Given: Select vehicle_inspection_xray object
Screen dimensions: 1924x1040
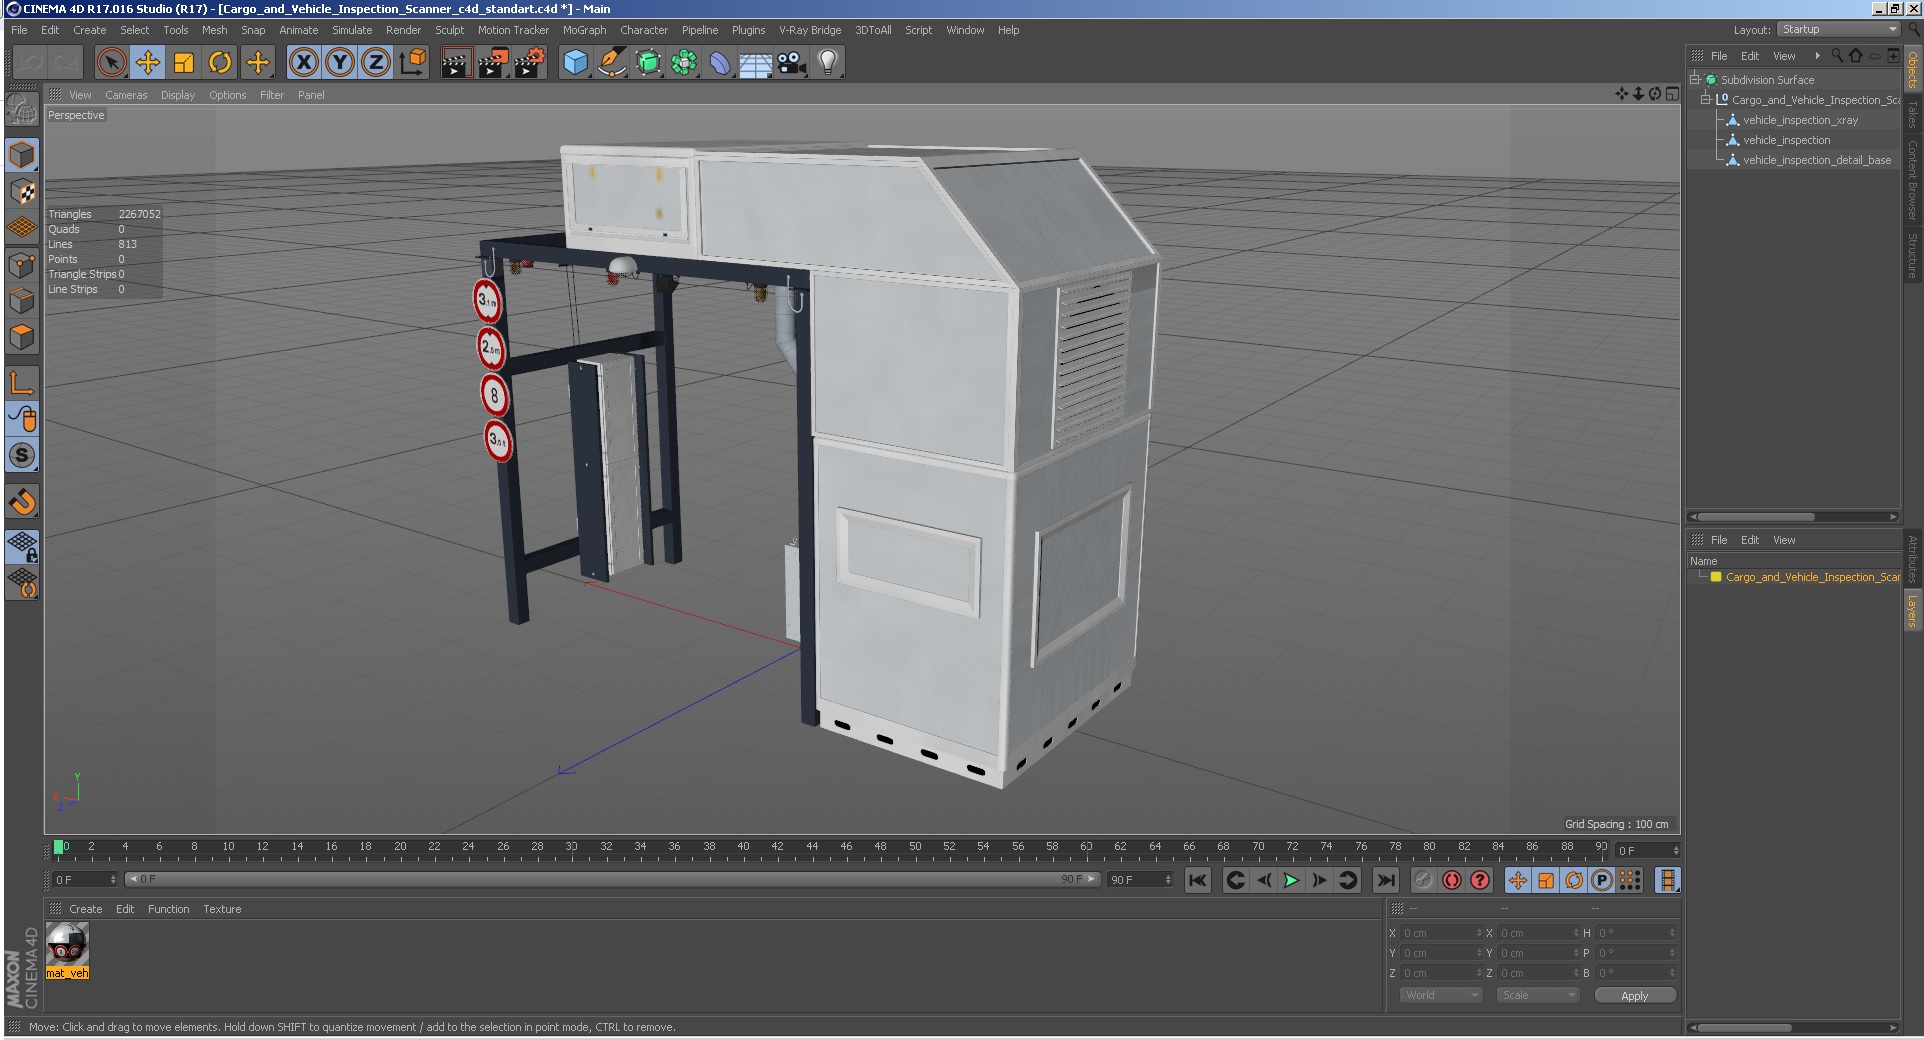Looking at the screenshot, I should [x=1800, y=120].
